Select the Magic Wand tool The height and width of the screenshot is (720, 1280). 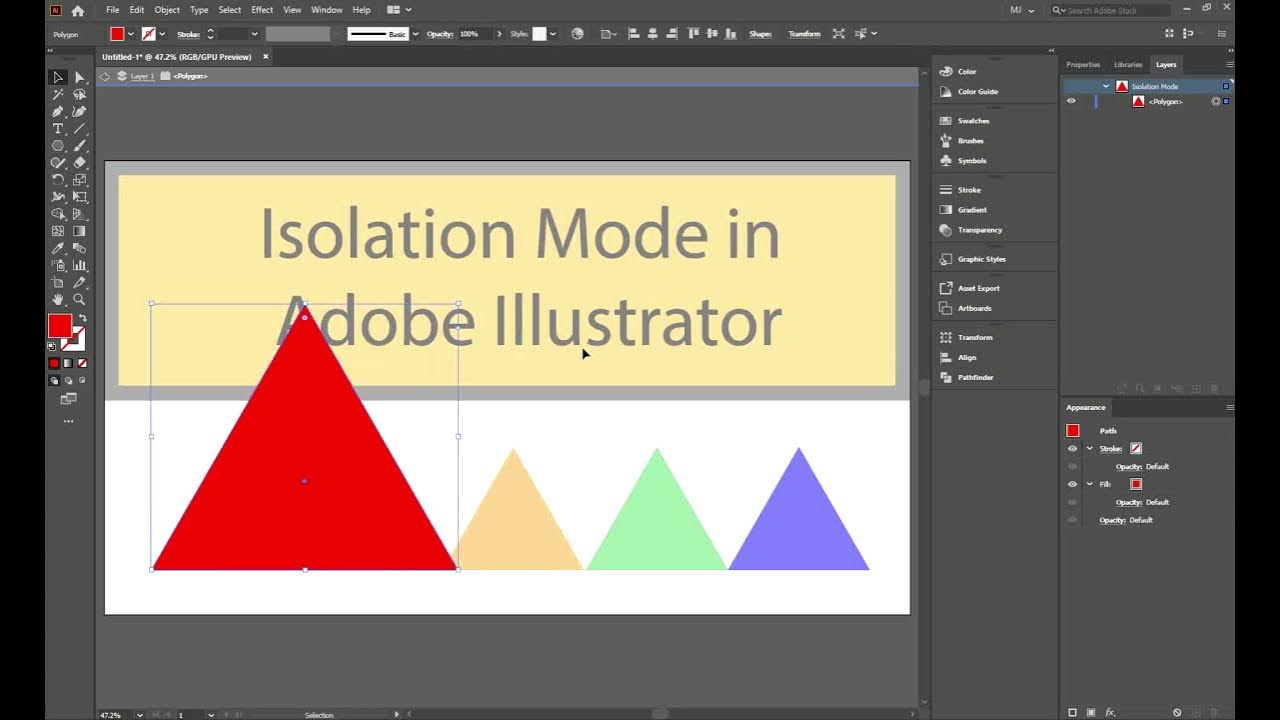coord(58,94)
